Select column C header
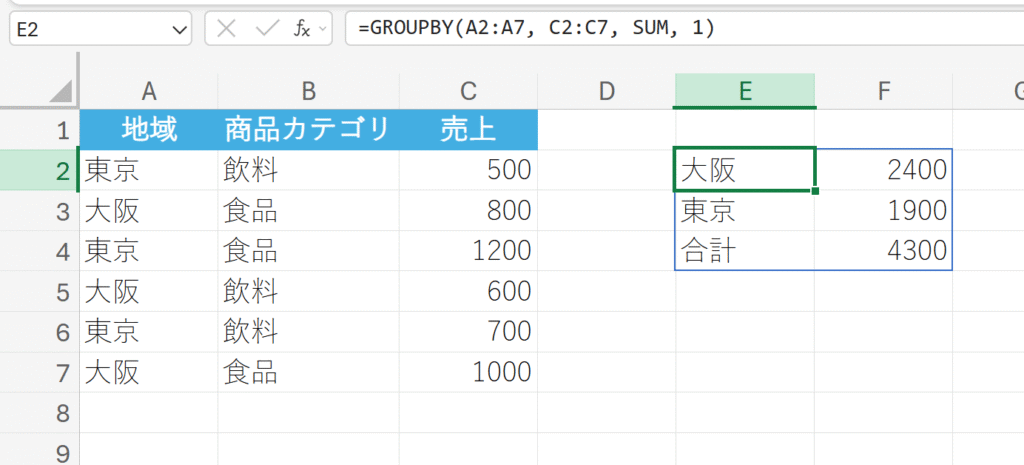 [467, 92]
